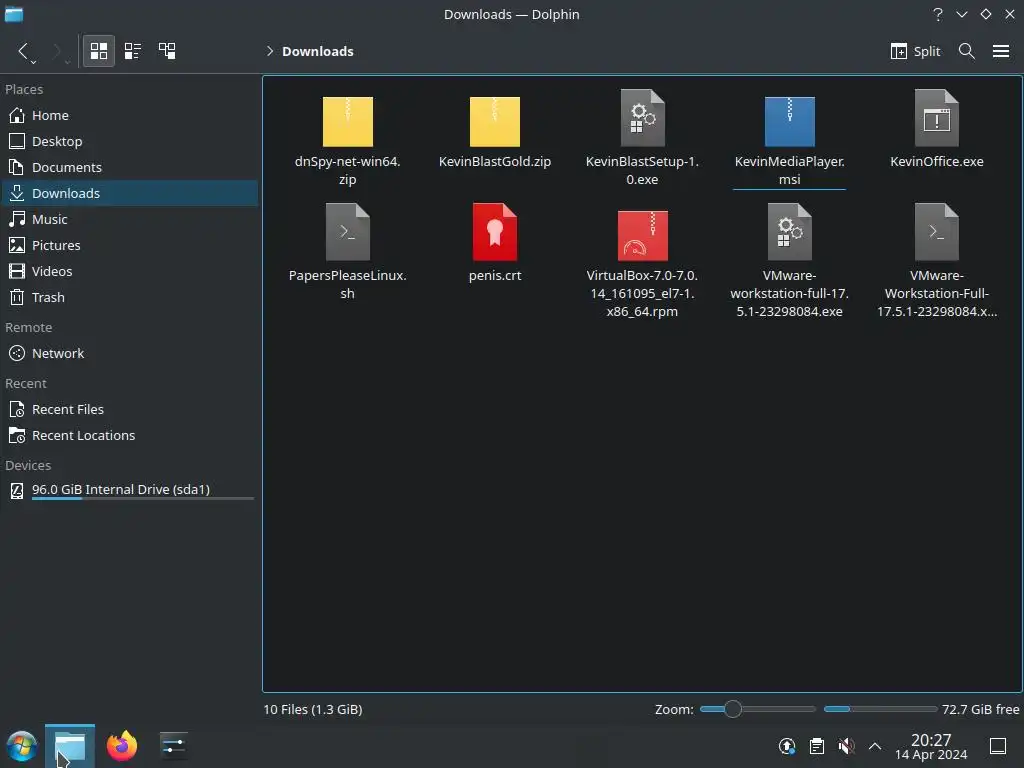
Task: Select VMware-workstation-full .exe file icon
Action: pyautogui.click(x=790, y=232)
